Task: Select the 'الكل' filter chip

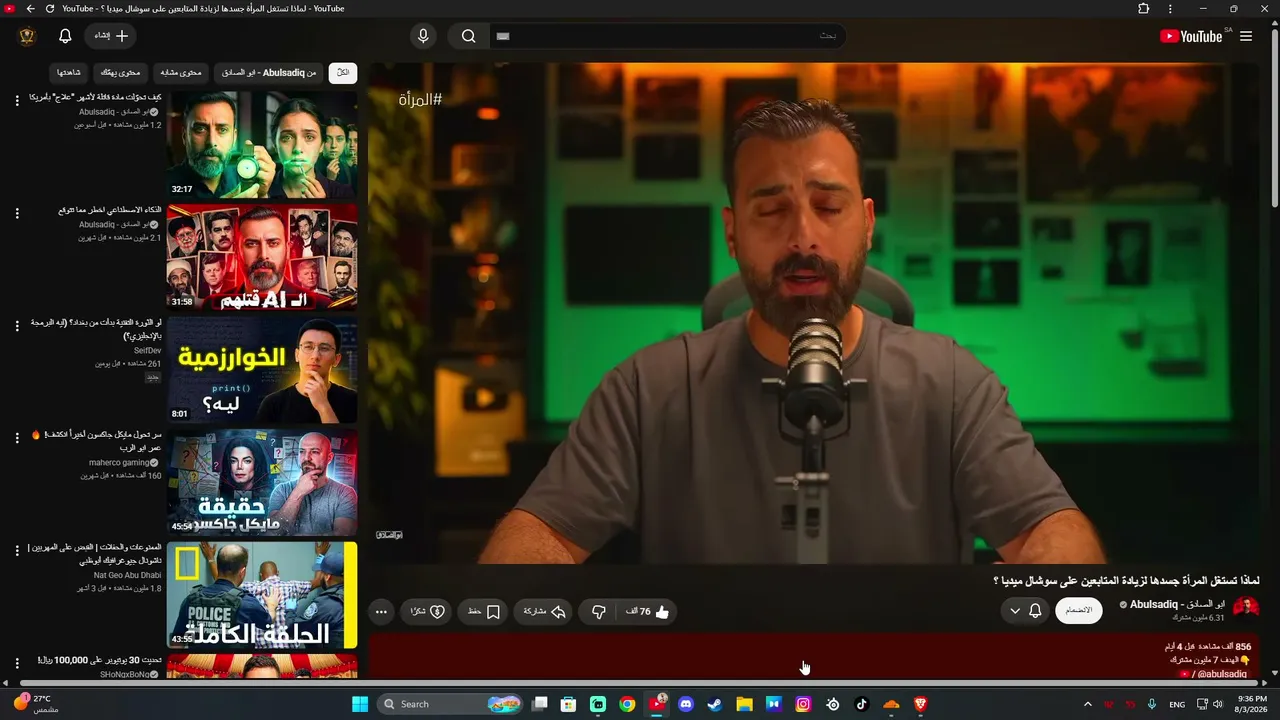Action: pyautogui.click(x=343, y=73)
